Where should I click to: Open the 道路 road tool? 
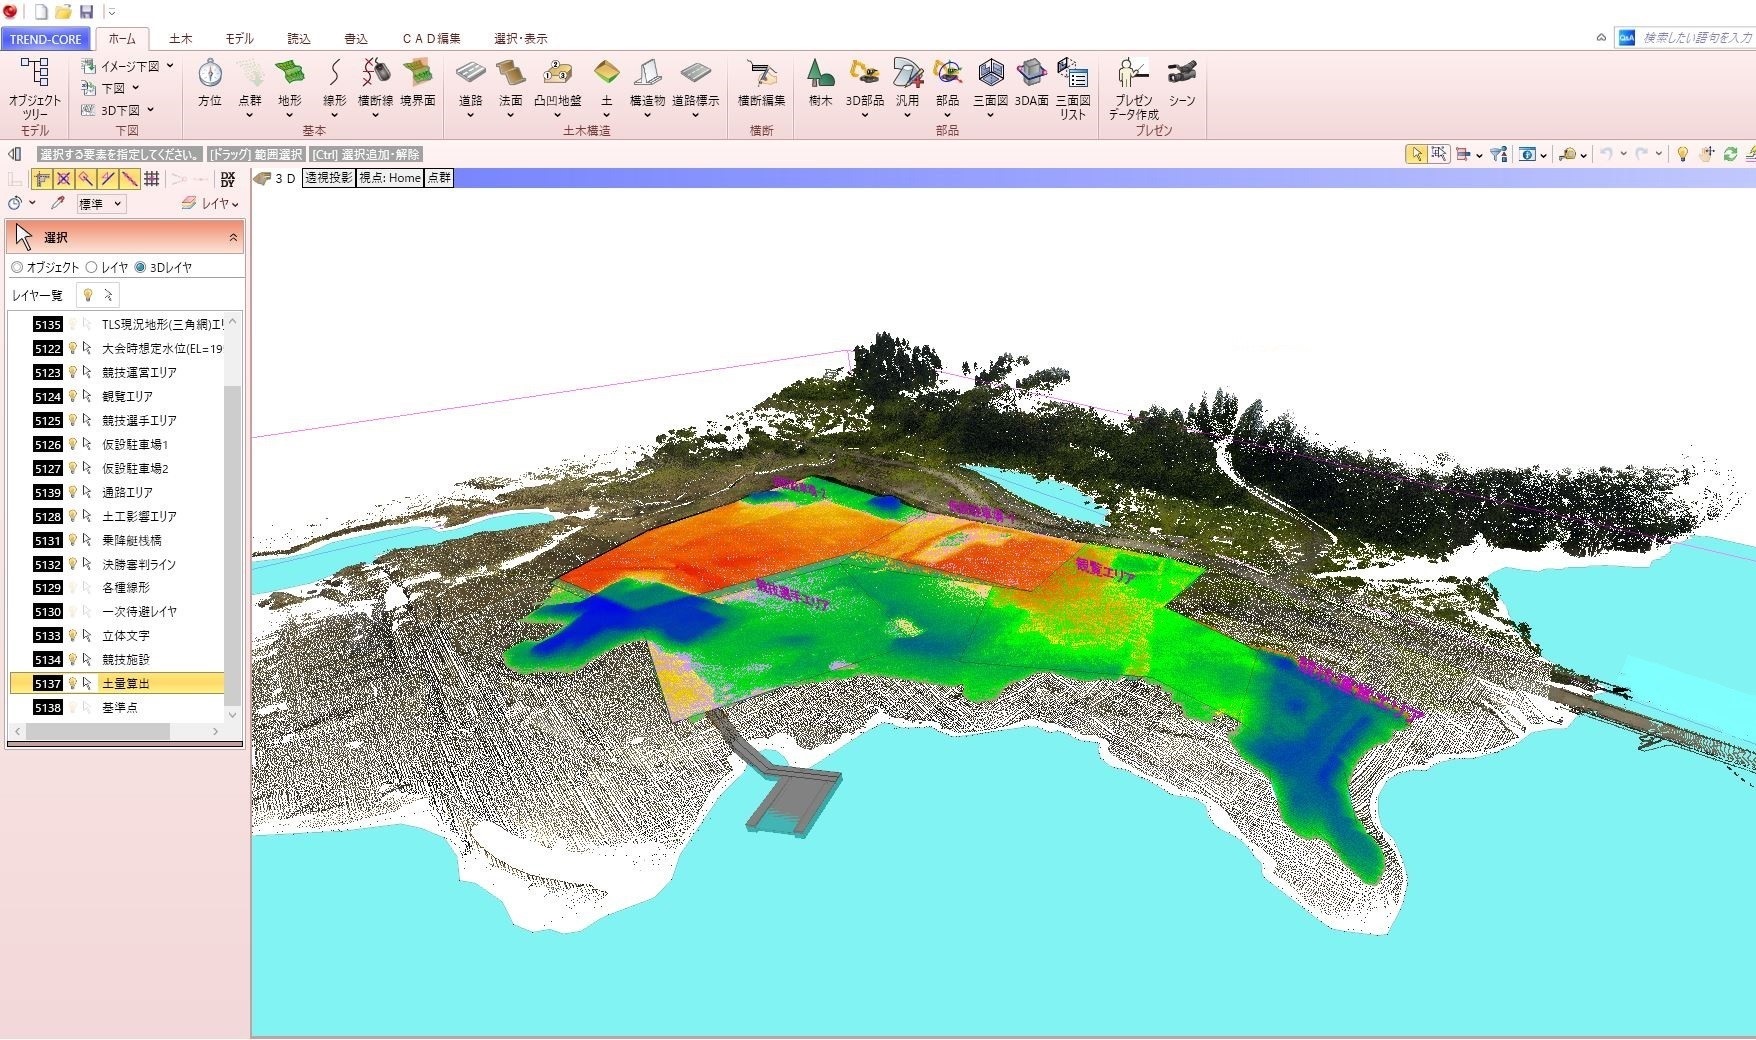coord(470,74)
